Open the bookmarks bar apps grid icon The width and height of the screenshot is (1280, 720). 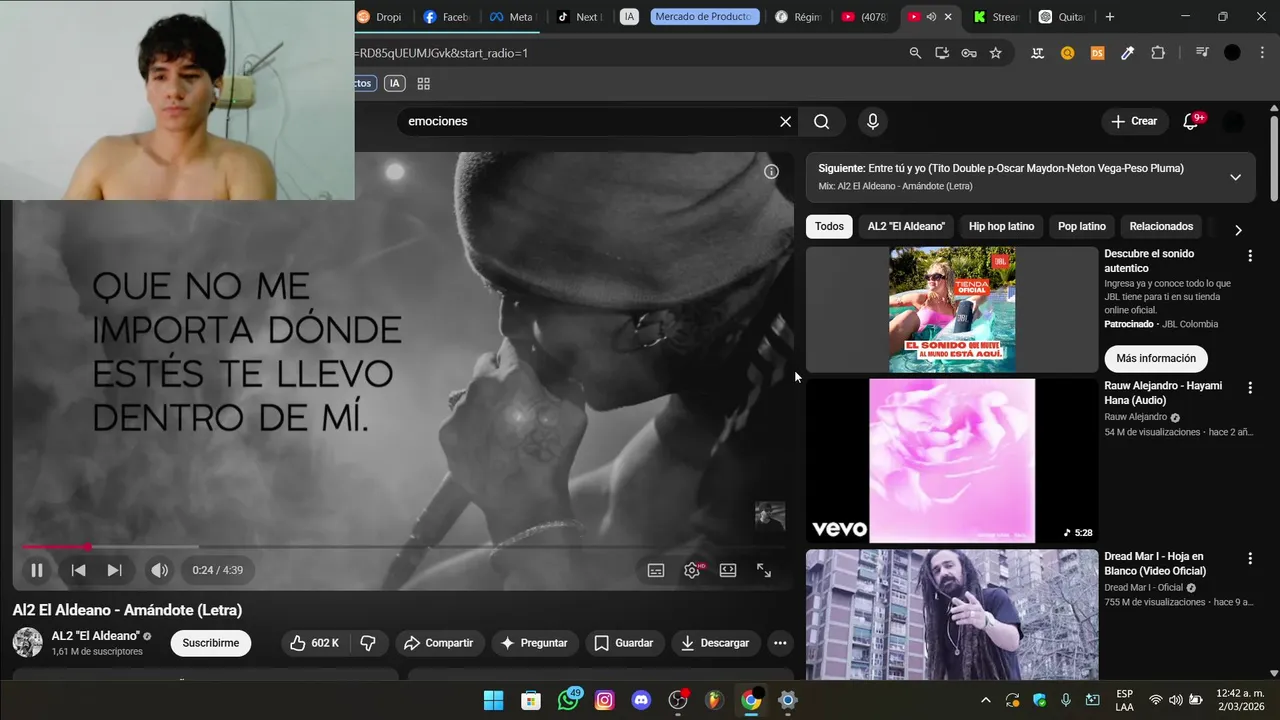(x=423, y=84)
